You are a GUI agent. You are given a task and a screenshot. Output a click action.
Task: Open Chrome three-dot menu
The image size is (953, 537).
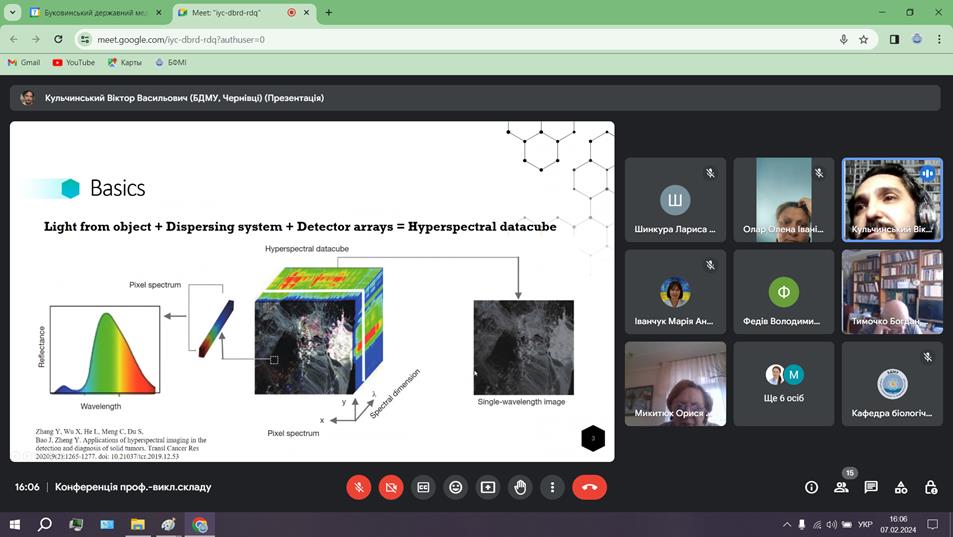939,39
